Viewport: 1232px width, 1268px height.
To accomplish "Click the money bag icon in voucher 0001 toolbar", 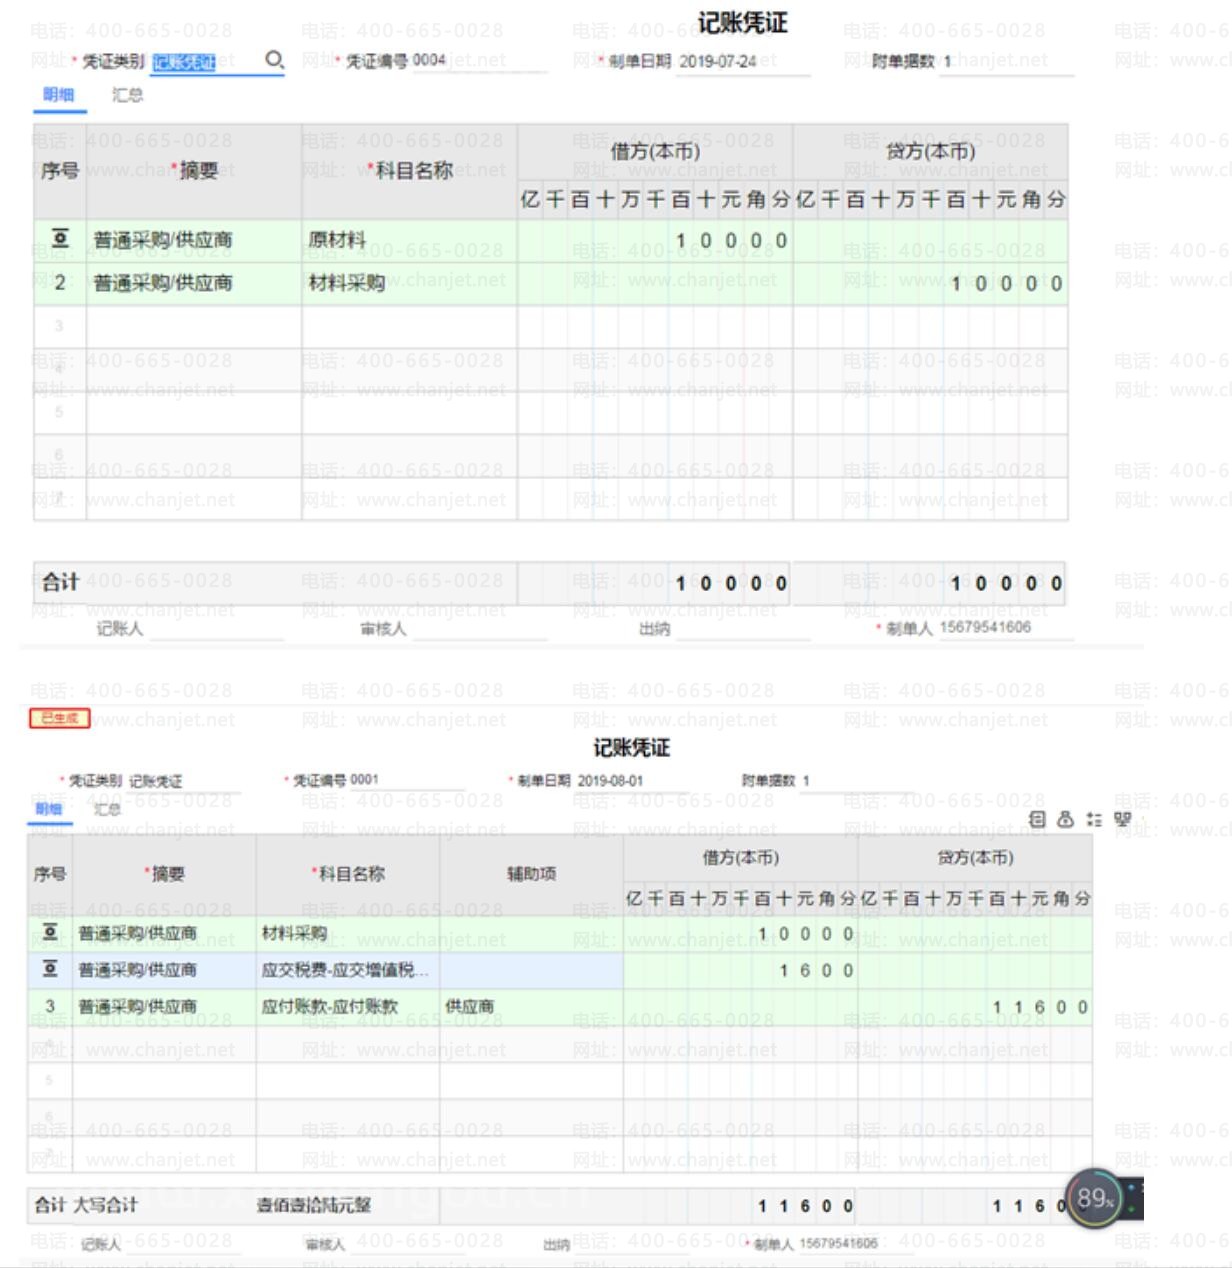I will tap(1065, 819).
